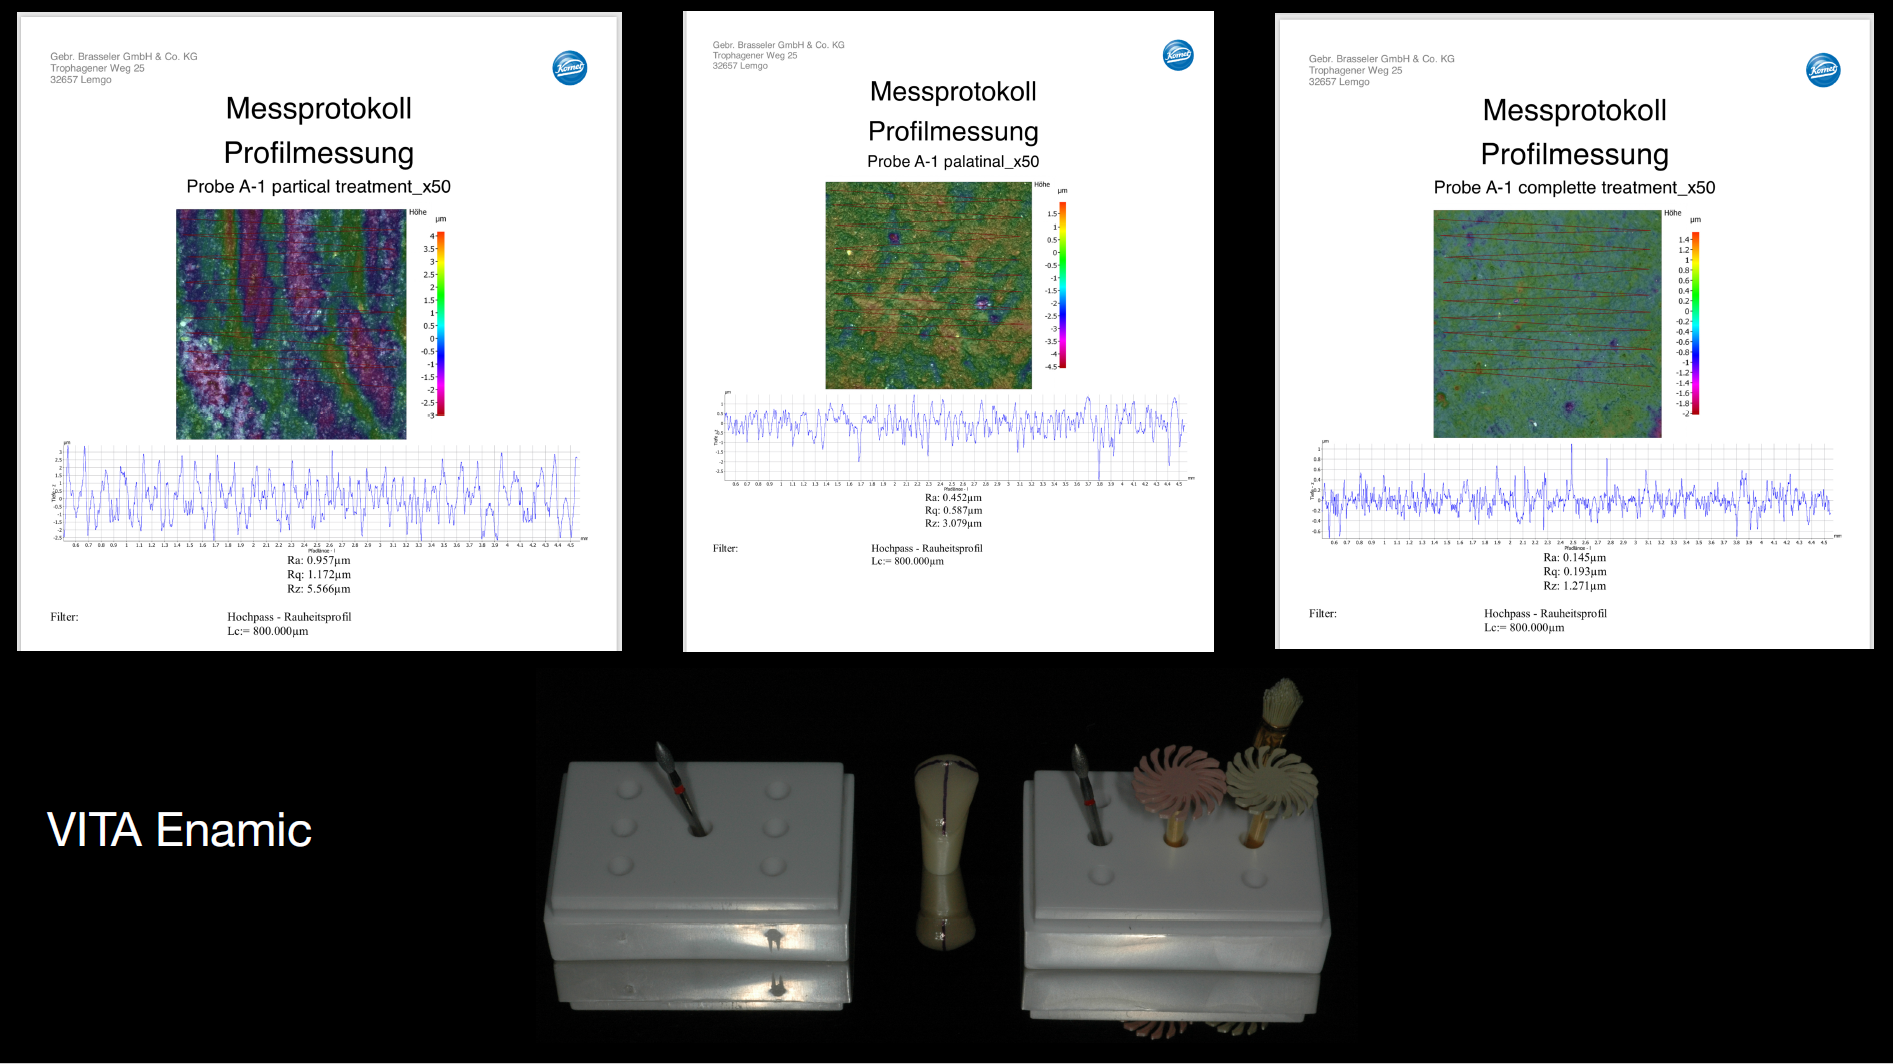Select 'Profilmessung' heading on the complette treatment page
Image resolution: width=1893 pixels, height=1064 pixels.
coord(1575,155)
